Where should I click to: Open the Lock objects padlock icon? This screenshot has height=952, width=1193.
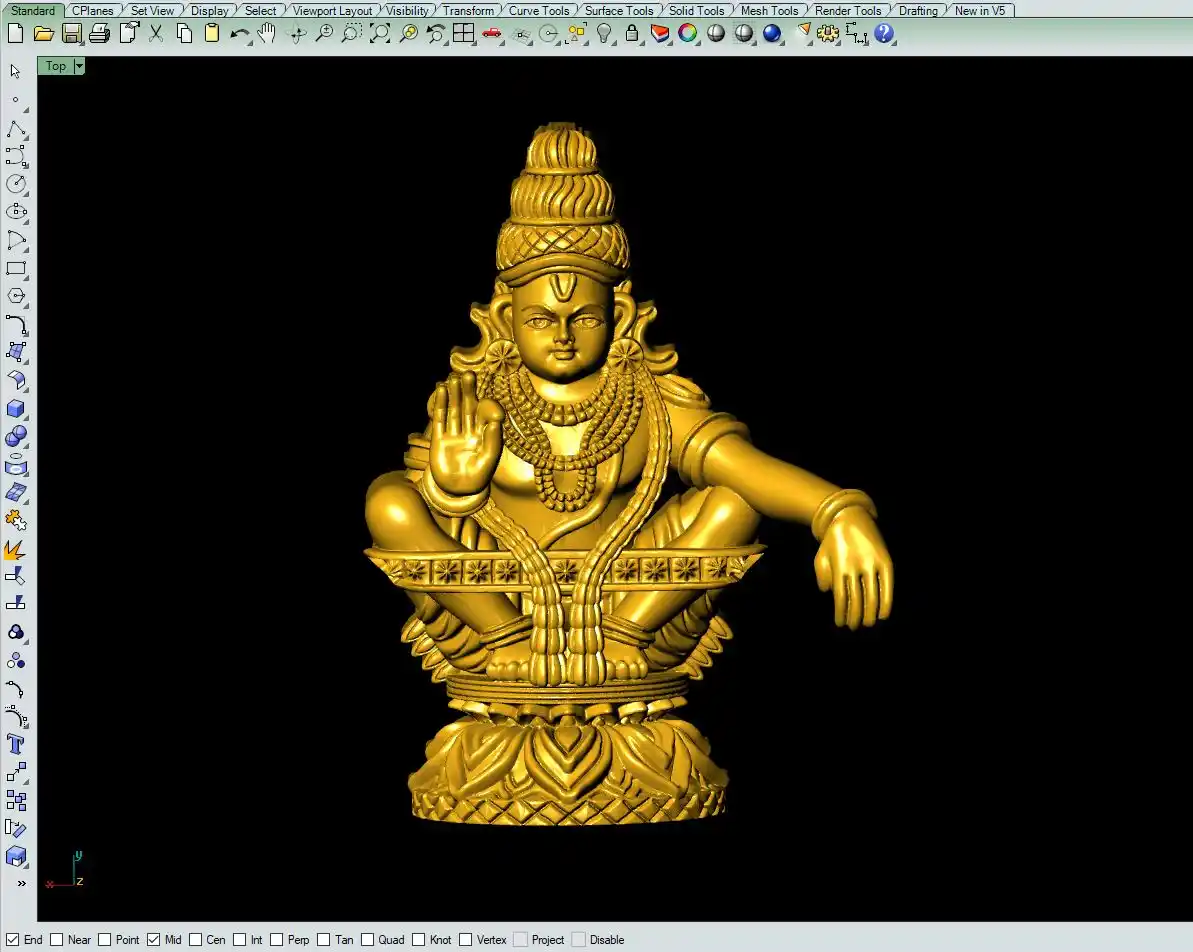pos(632,33)
